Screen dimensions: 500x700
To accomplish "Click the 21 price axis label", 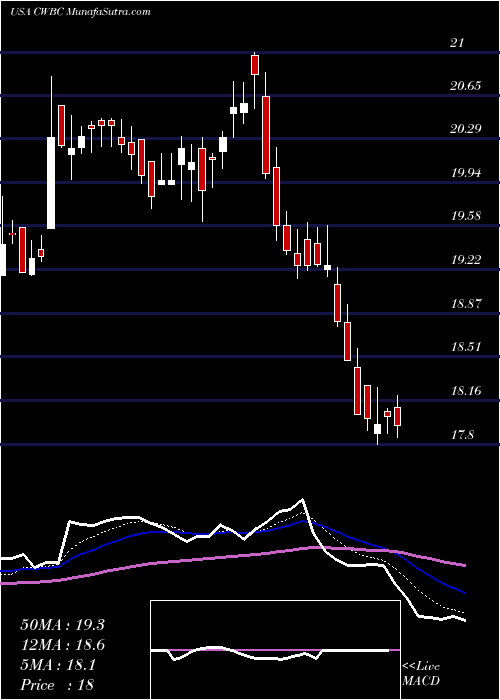I will pyautogui.click(x=458, y=43).
